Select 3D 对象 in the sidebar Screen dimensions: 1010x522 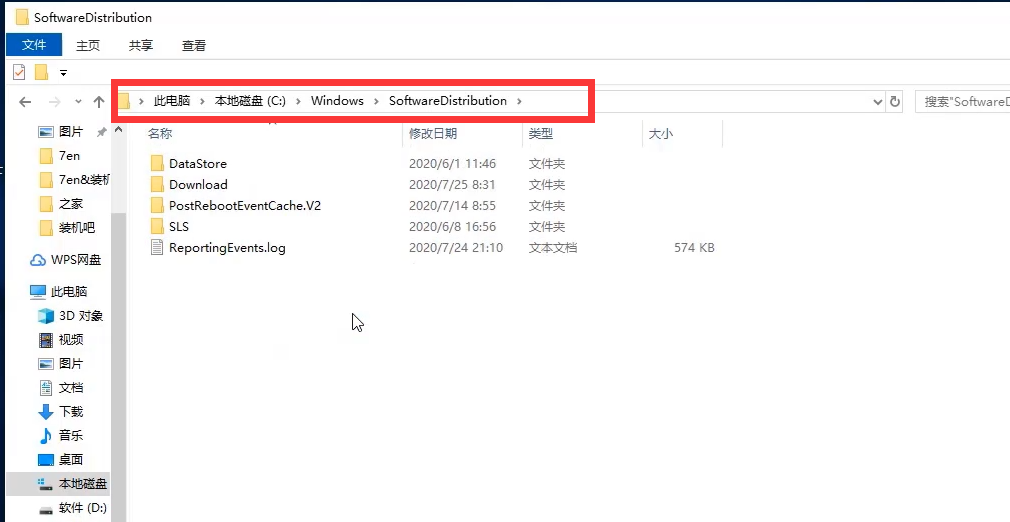coord(80,316)
